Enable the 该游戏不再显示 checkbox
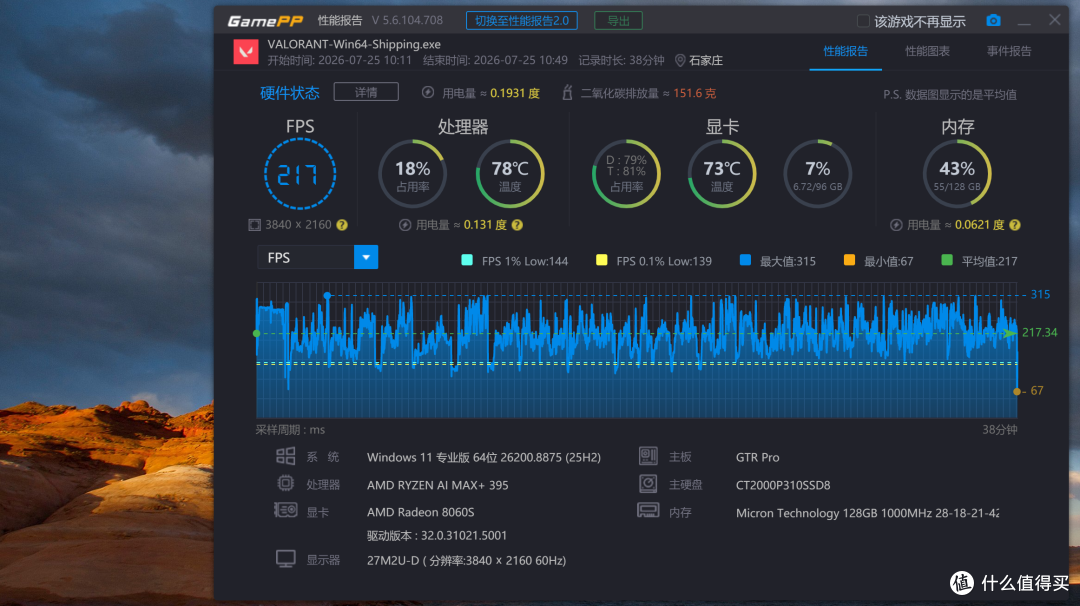The image size is (1080, 606). (862, 21)
